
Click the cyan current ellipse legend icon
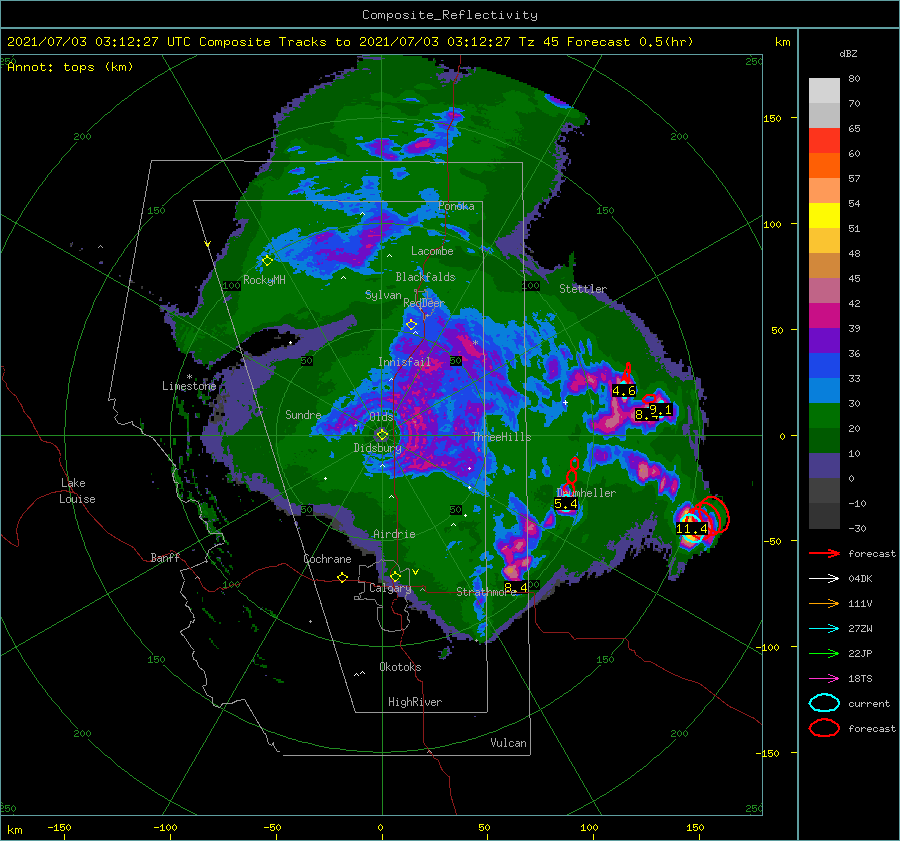click(824, 703)
